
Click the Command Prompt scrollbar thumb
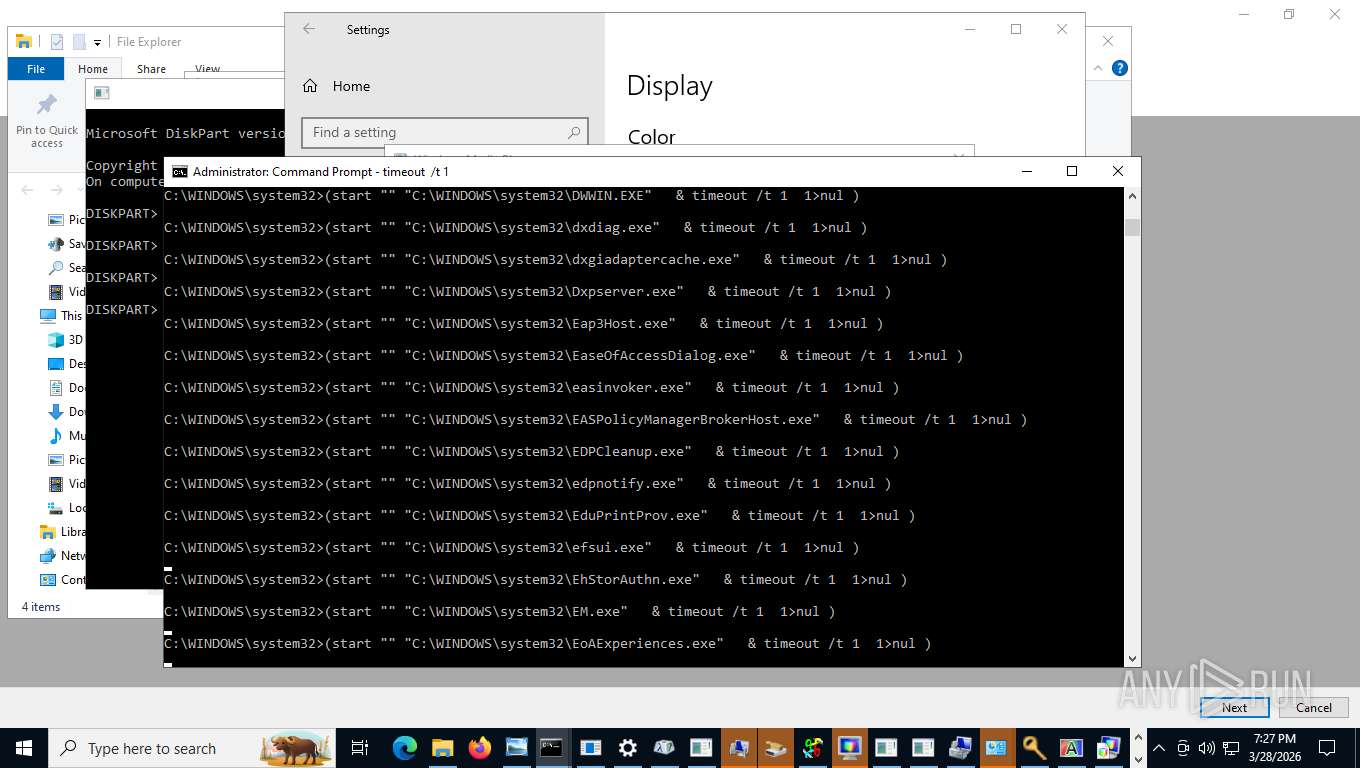click(1132, 227)
